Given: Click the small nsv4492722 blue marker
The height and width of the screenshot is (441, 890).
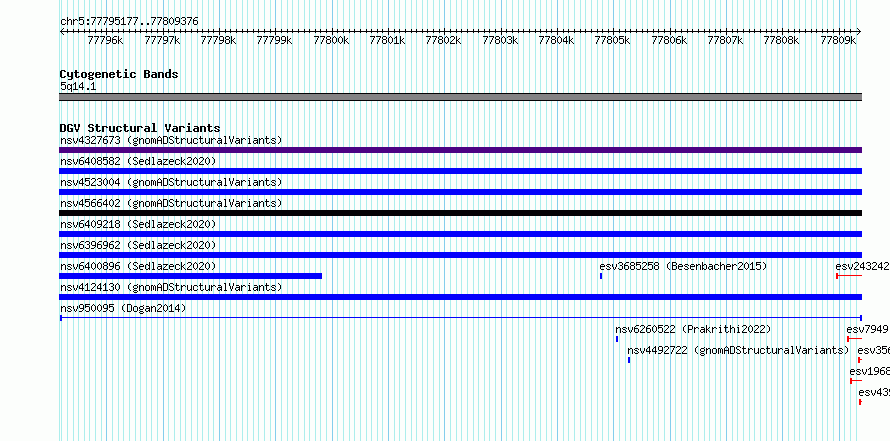Looking at the screenshot, I should (629, 360).
